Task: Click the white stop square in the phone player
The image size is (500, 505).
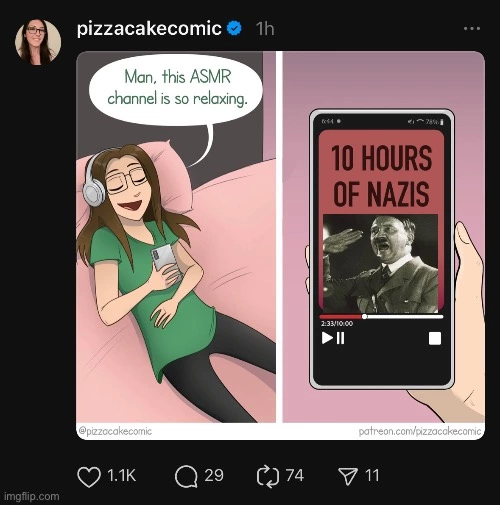Action: [435, 338]
